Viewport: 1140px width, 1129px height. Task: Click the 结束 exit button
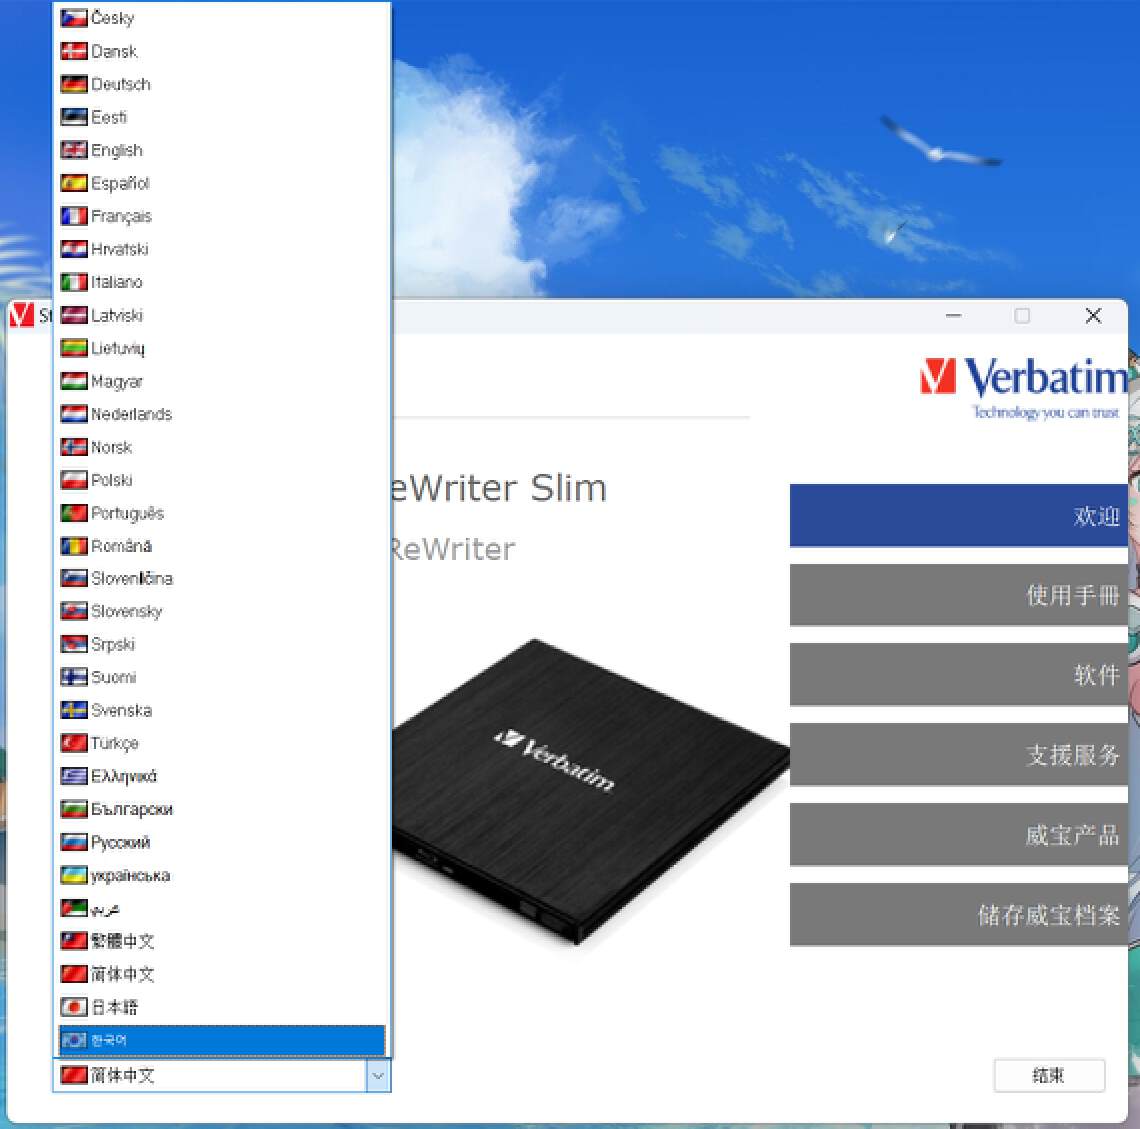point(1049,1075)
